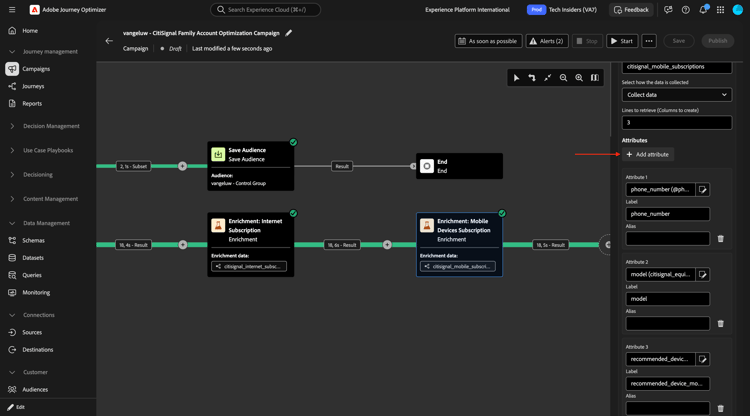Screen dimensions: 750x416
Task: Expand the Content Management section
Action: pyautogui.click(x=12, y=199)
